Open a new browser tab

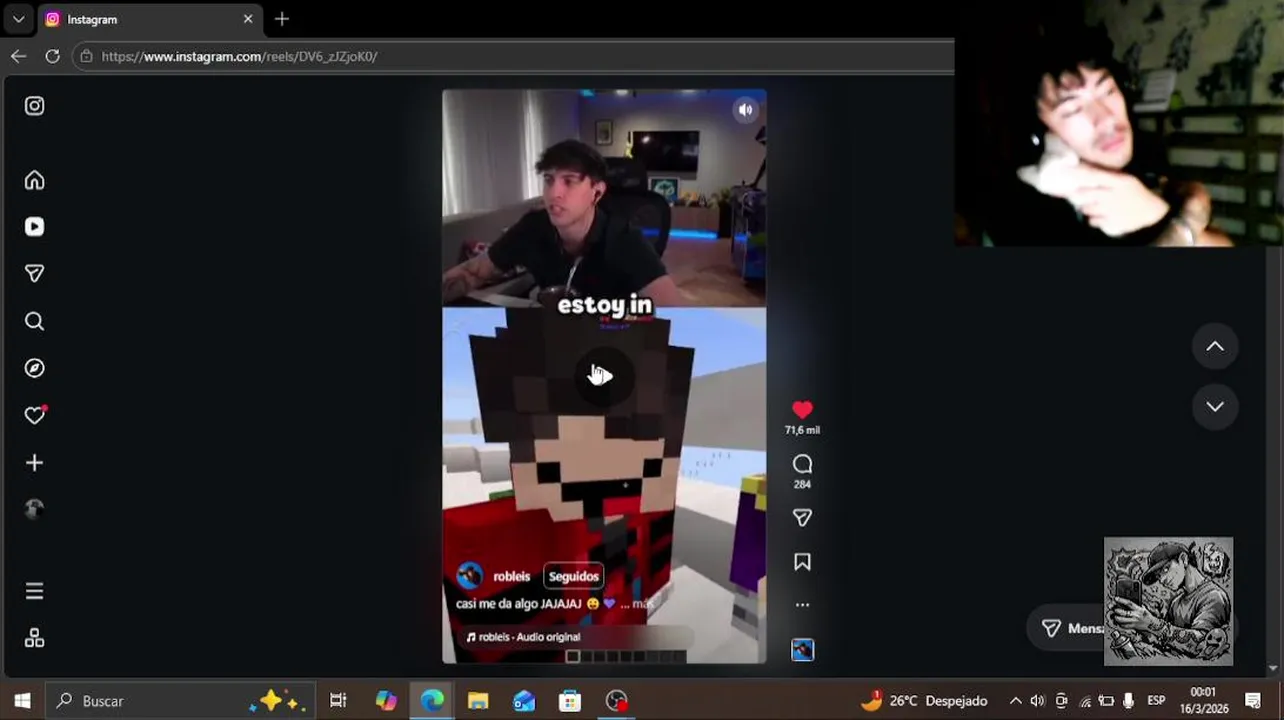282,19
